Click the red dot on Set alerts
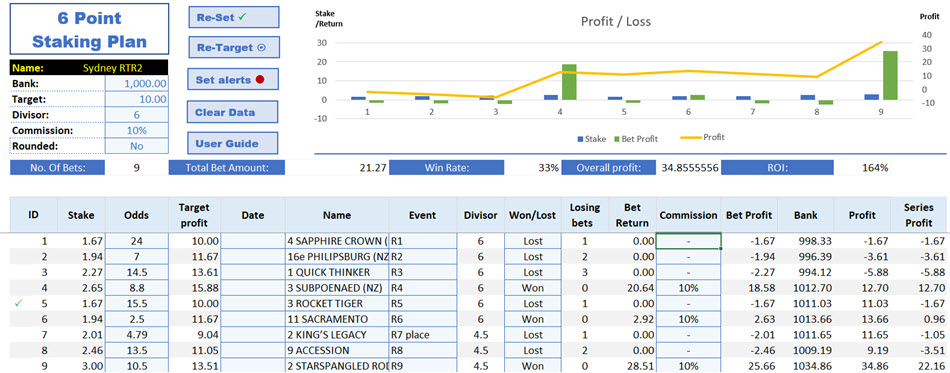Viewport: 950px width, 373px height. (x=259, y=80)
